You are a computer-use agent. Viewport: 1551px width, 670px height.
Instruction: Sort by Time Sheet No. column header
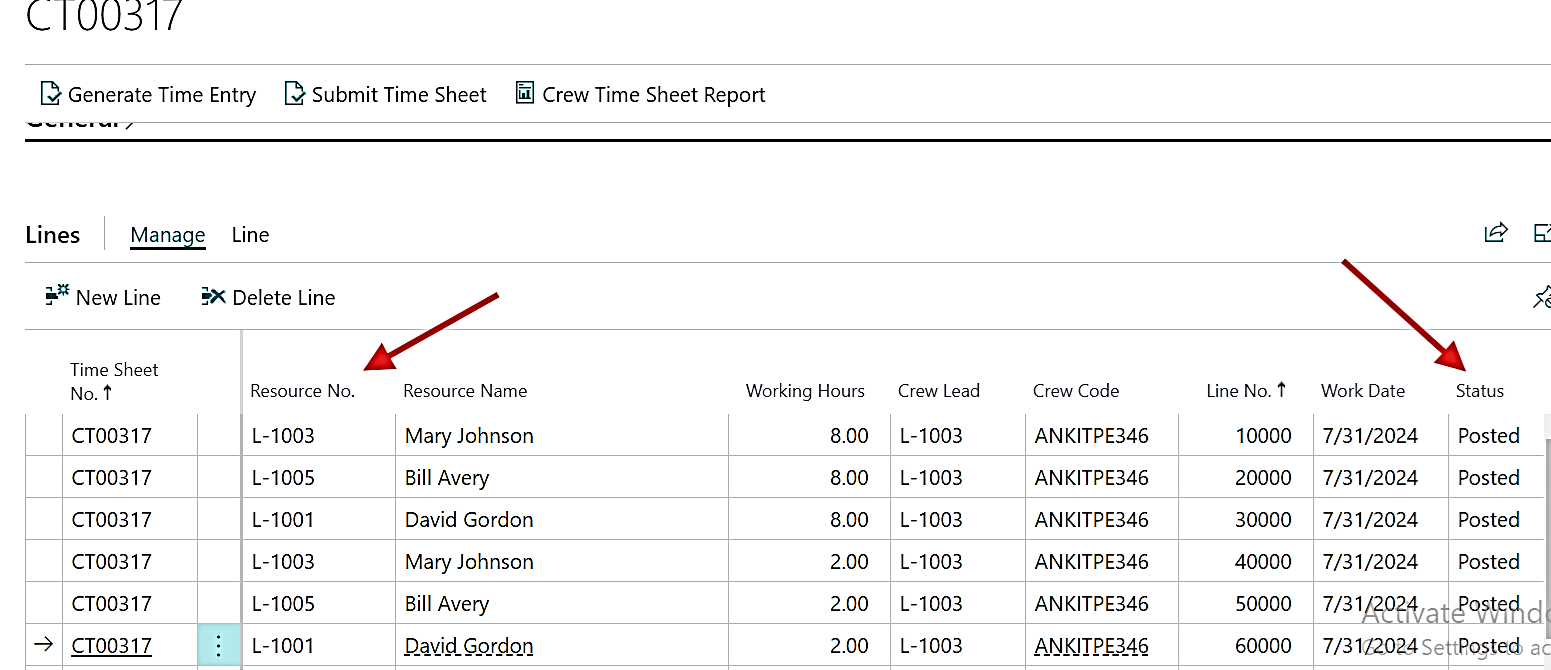113,381
